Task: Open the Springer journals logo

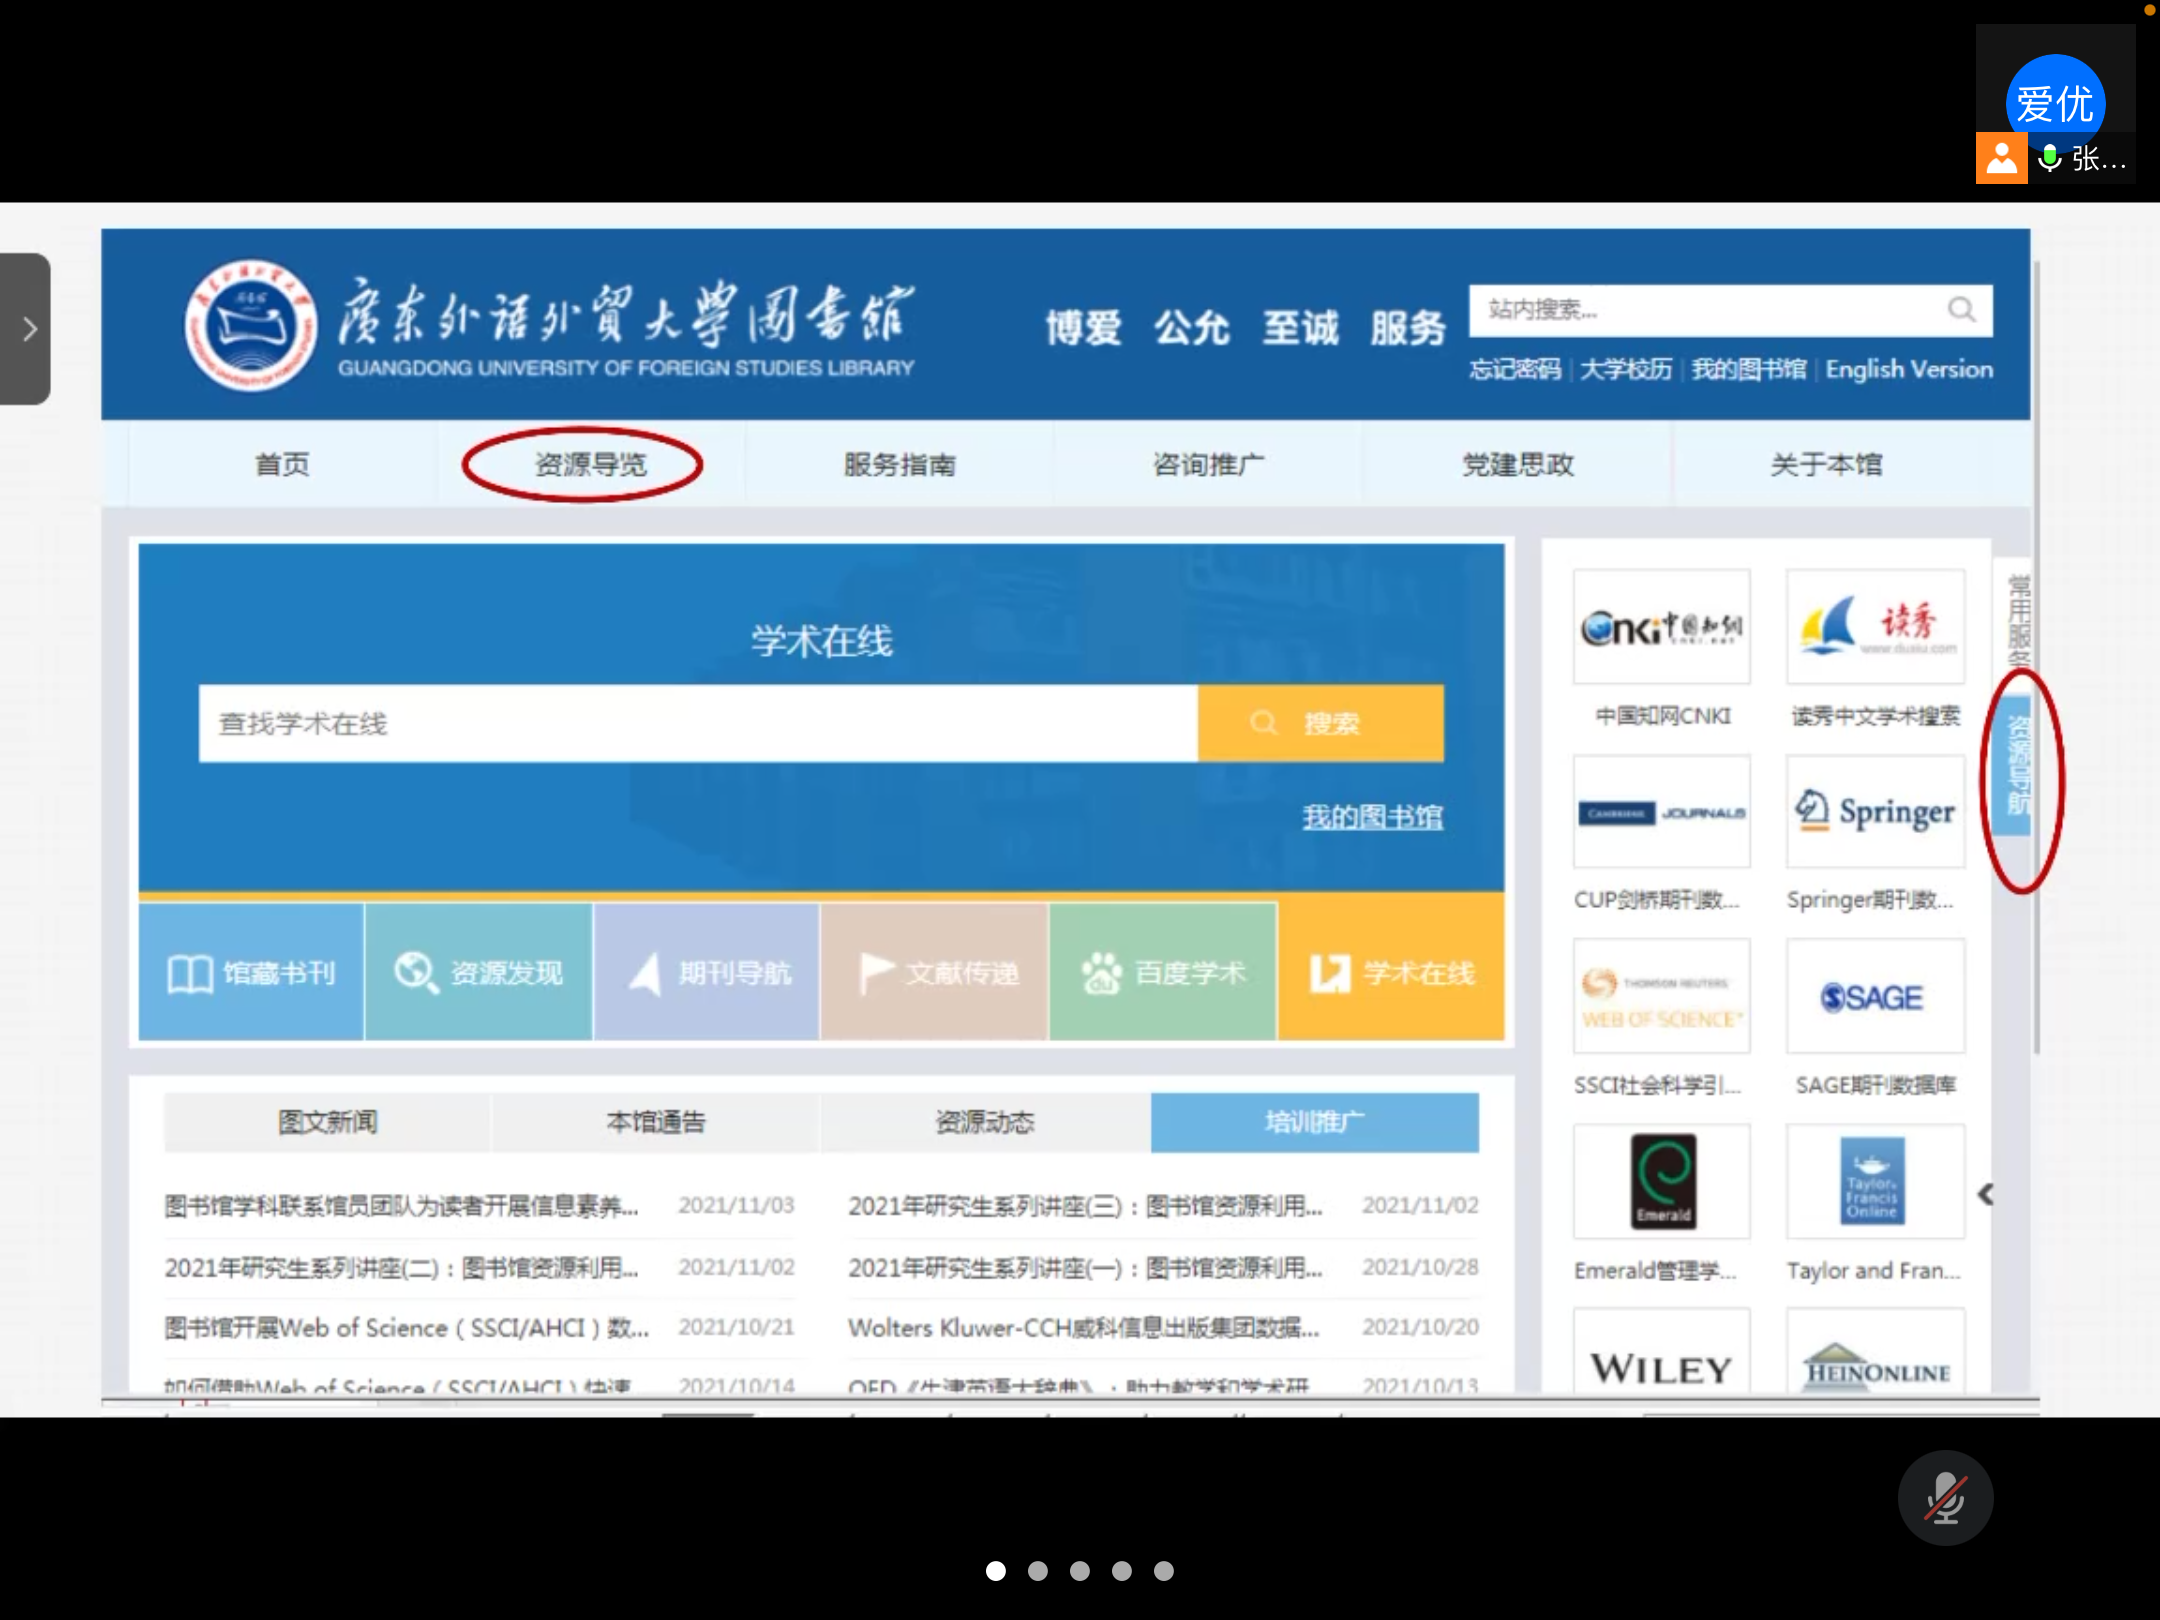Action: pos(1875,811)
